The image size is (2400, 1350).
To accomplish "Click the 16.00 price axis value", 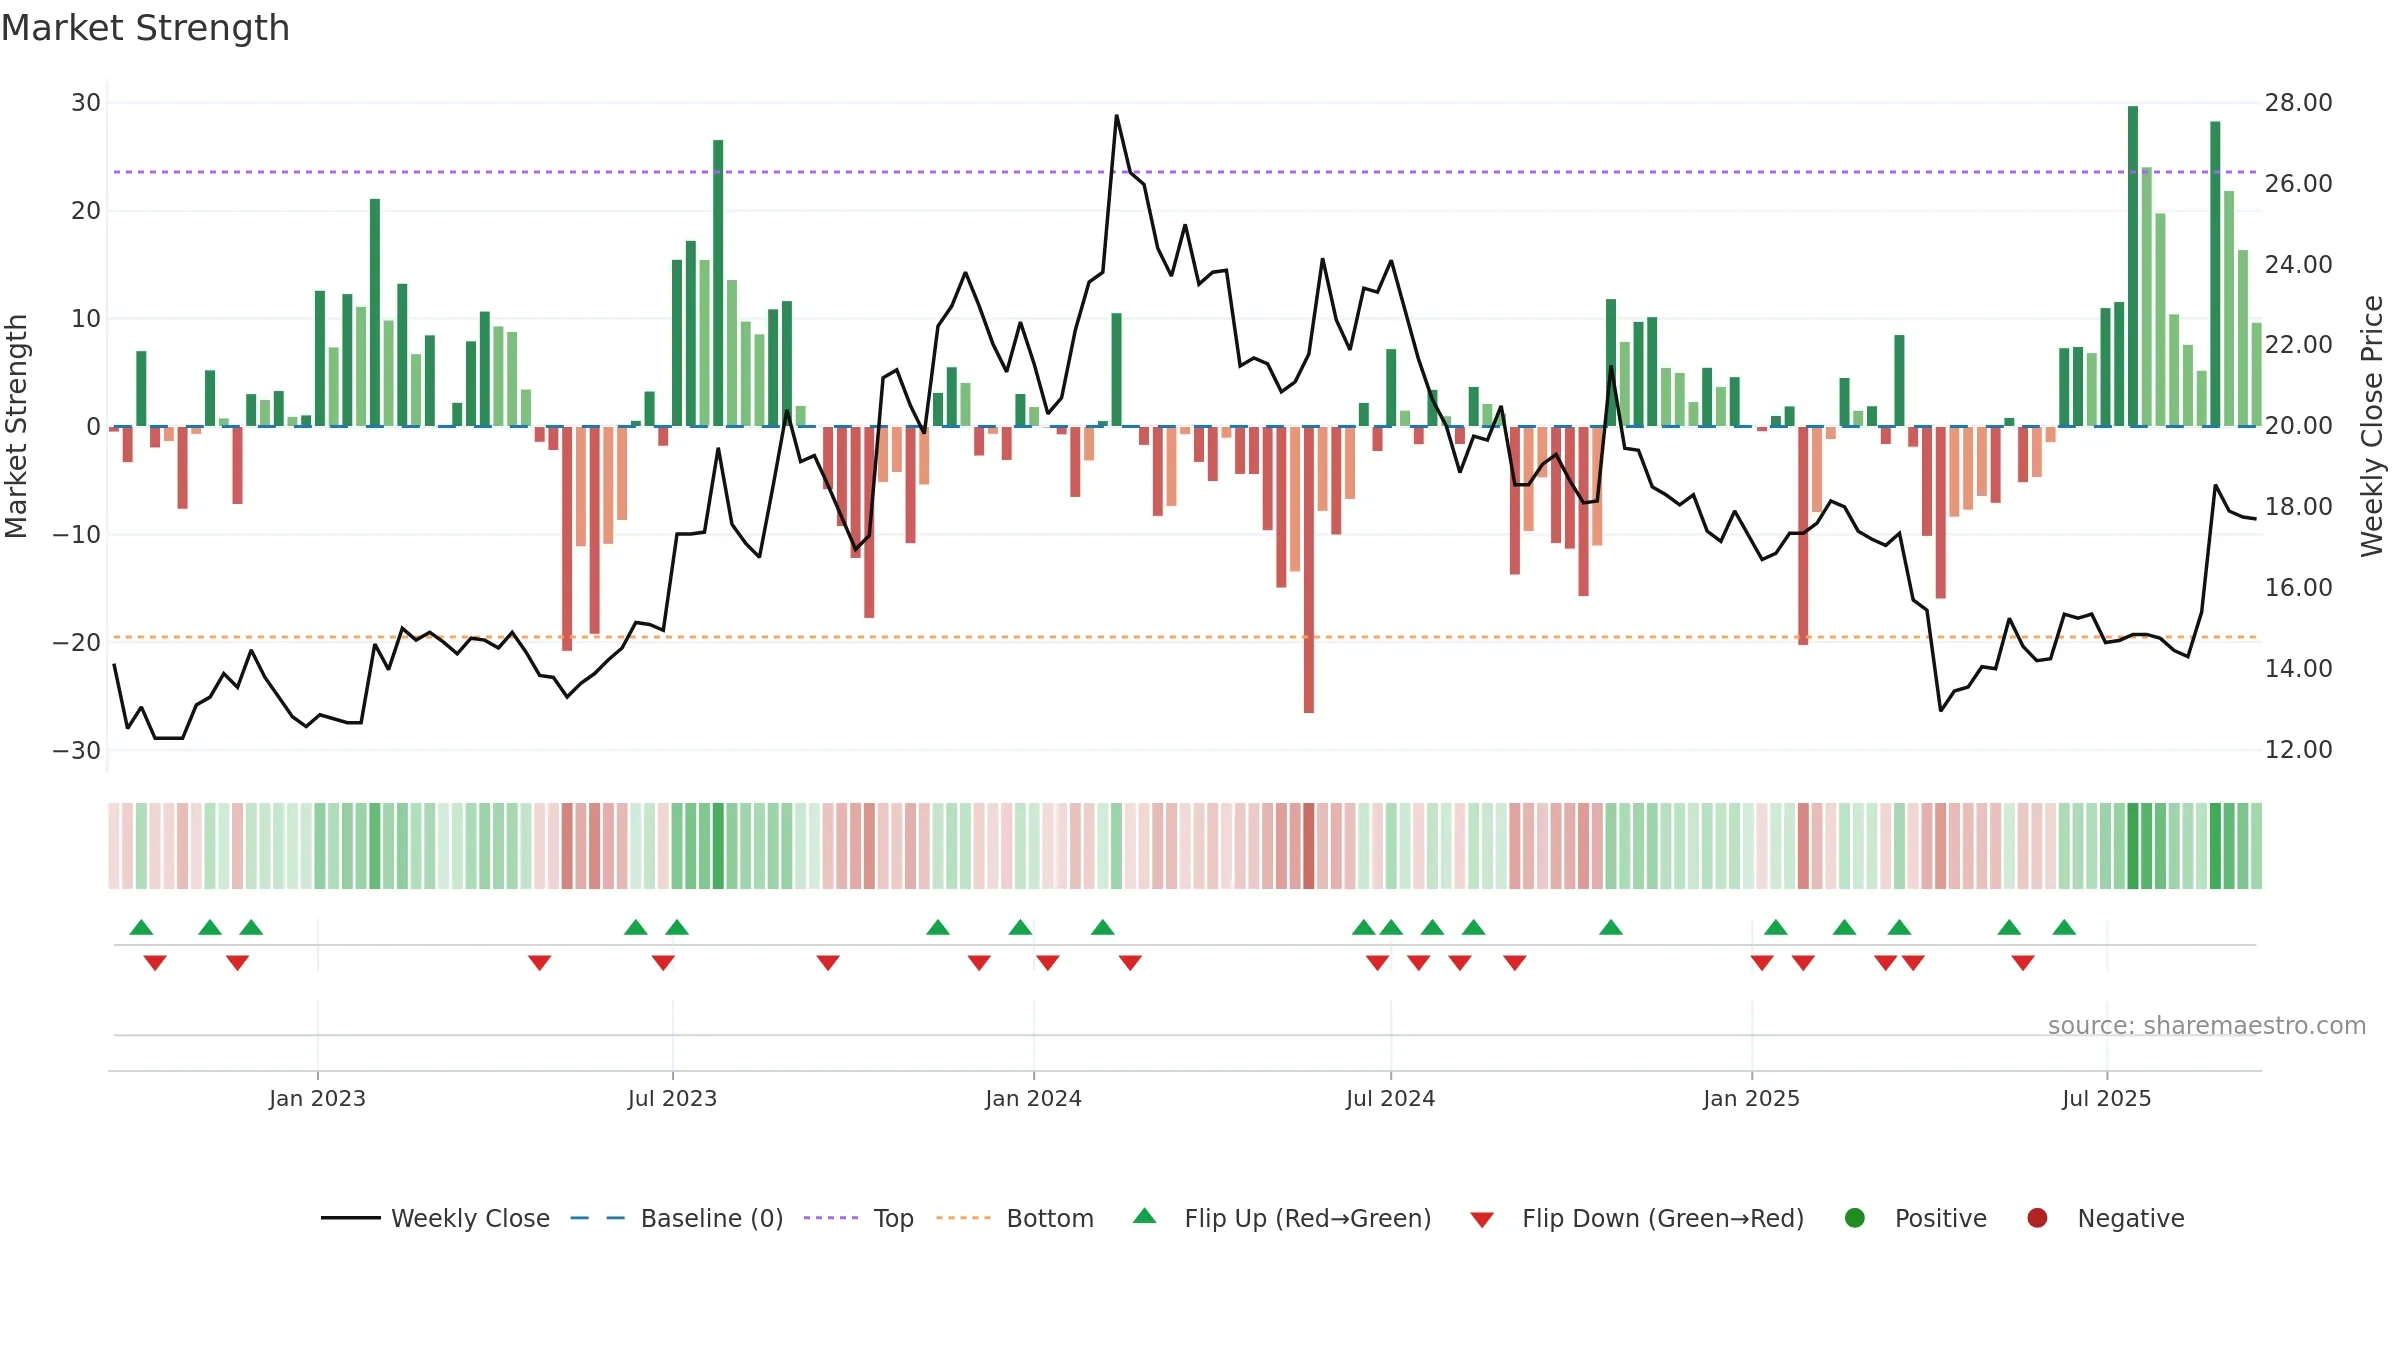I will point(2298,588).
